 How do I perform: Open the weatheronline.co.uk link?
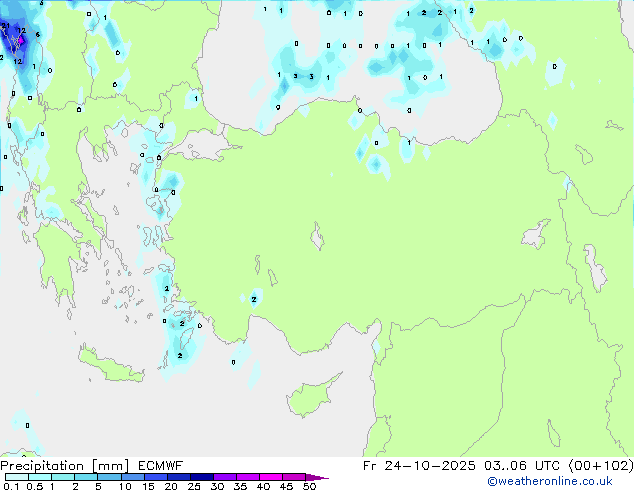550,481
